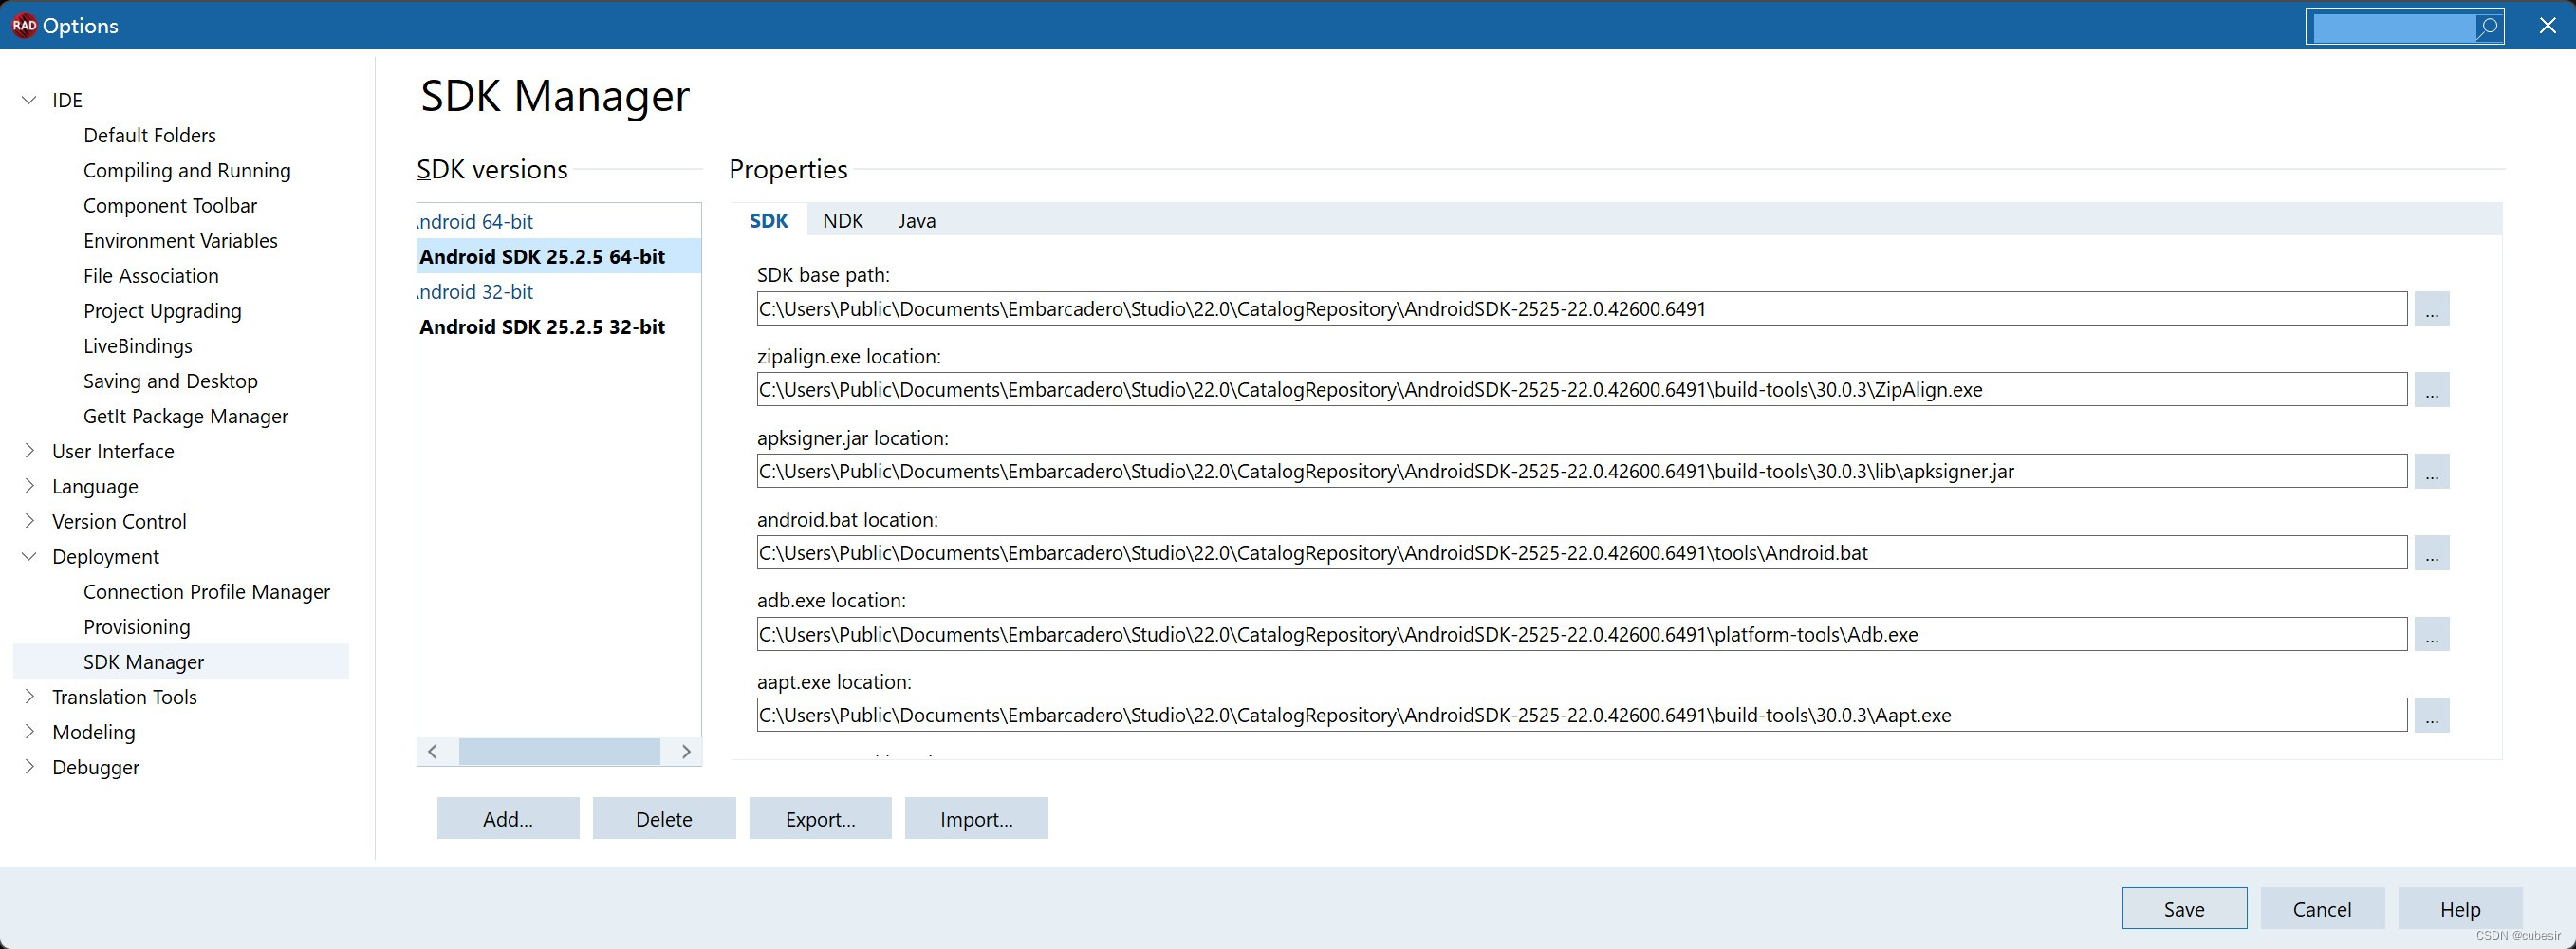Viewport: 2576px width, 949px height.
Task: Browse for android.bat location
Action: point(2431,553)
